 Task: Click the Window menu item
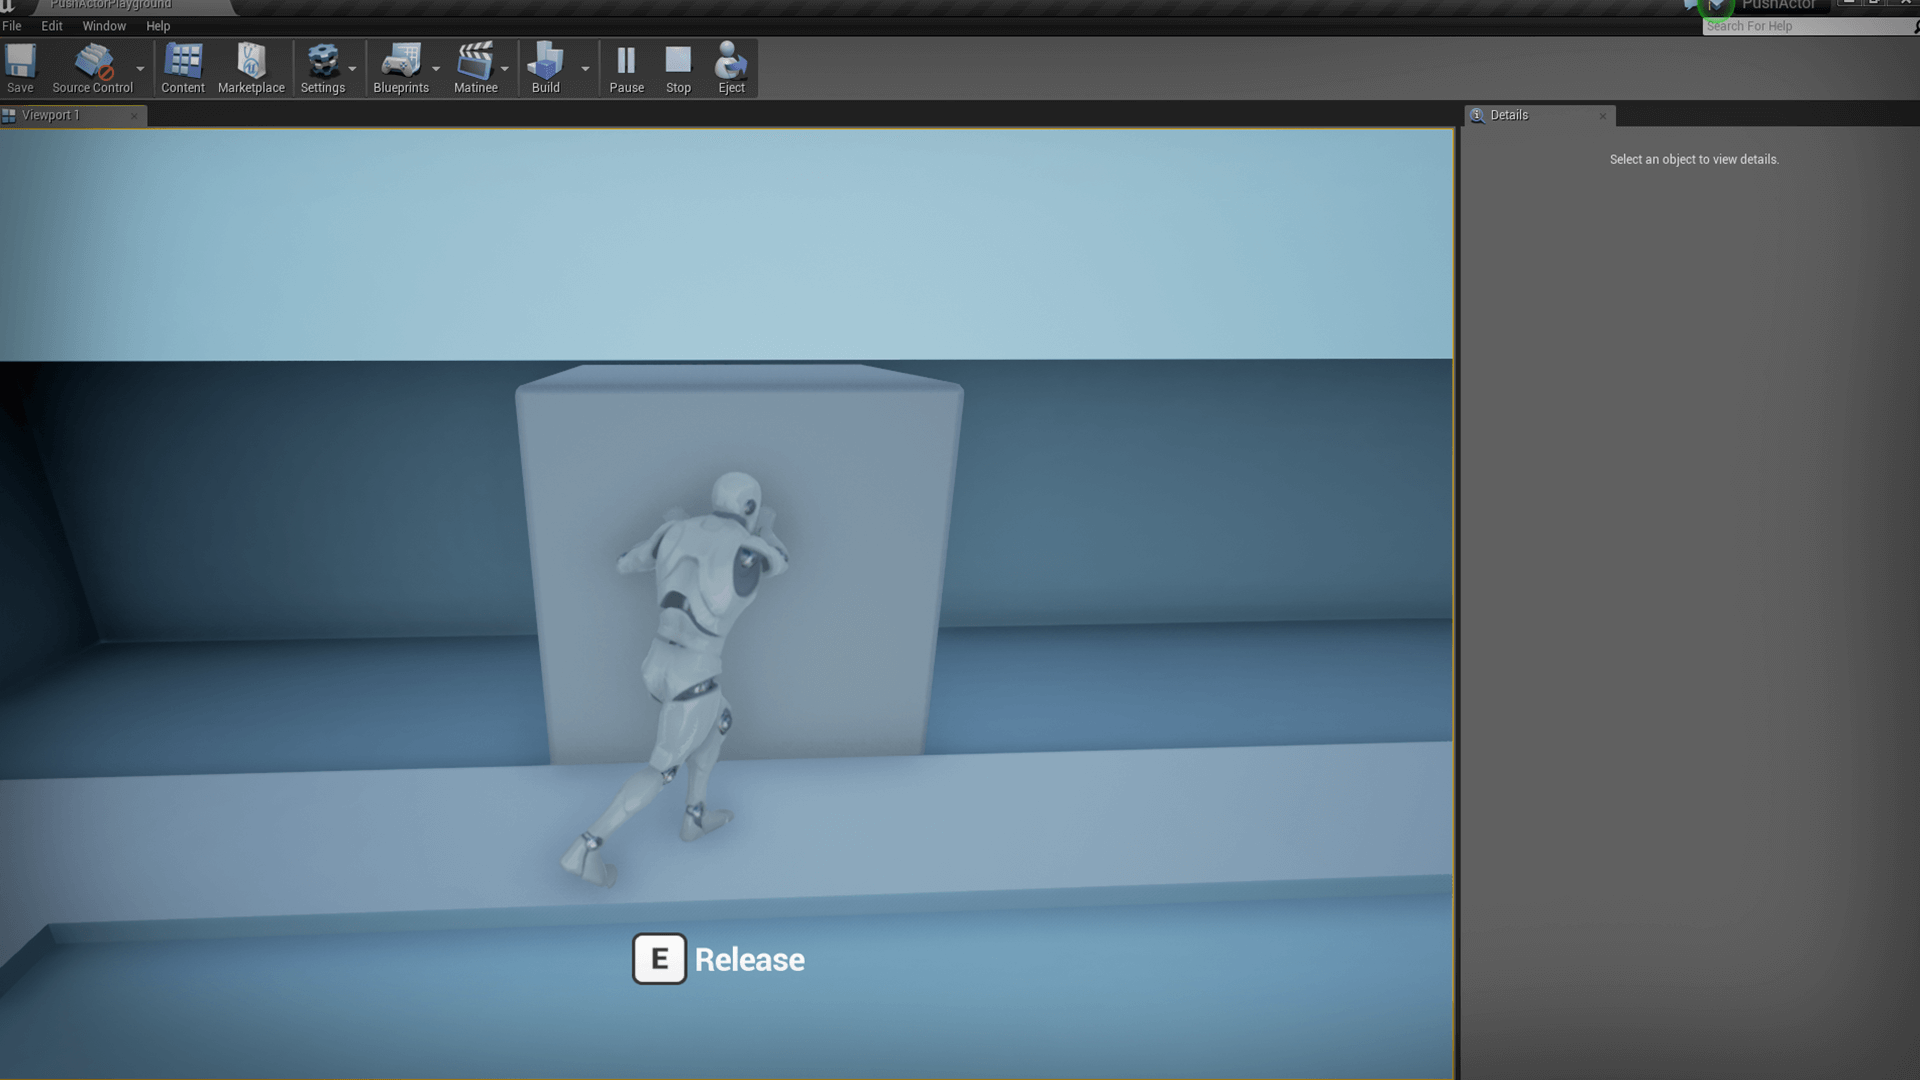point(103,25)
